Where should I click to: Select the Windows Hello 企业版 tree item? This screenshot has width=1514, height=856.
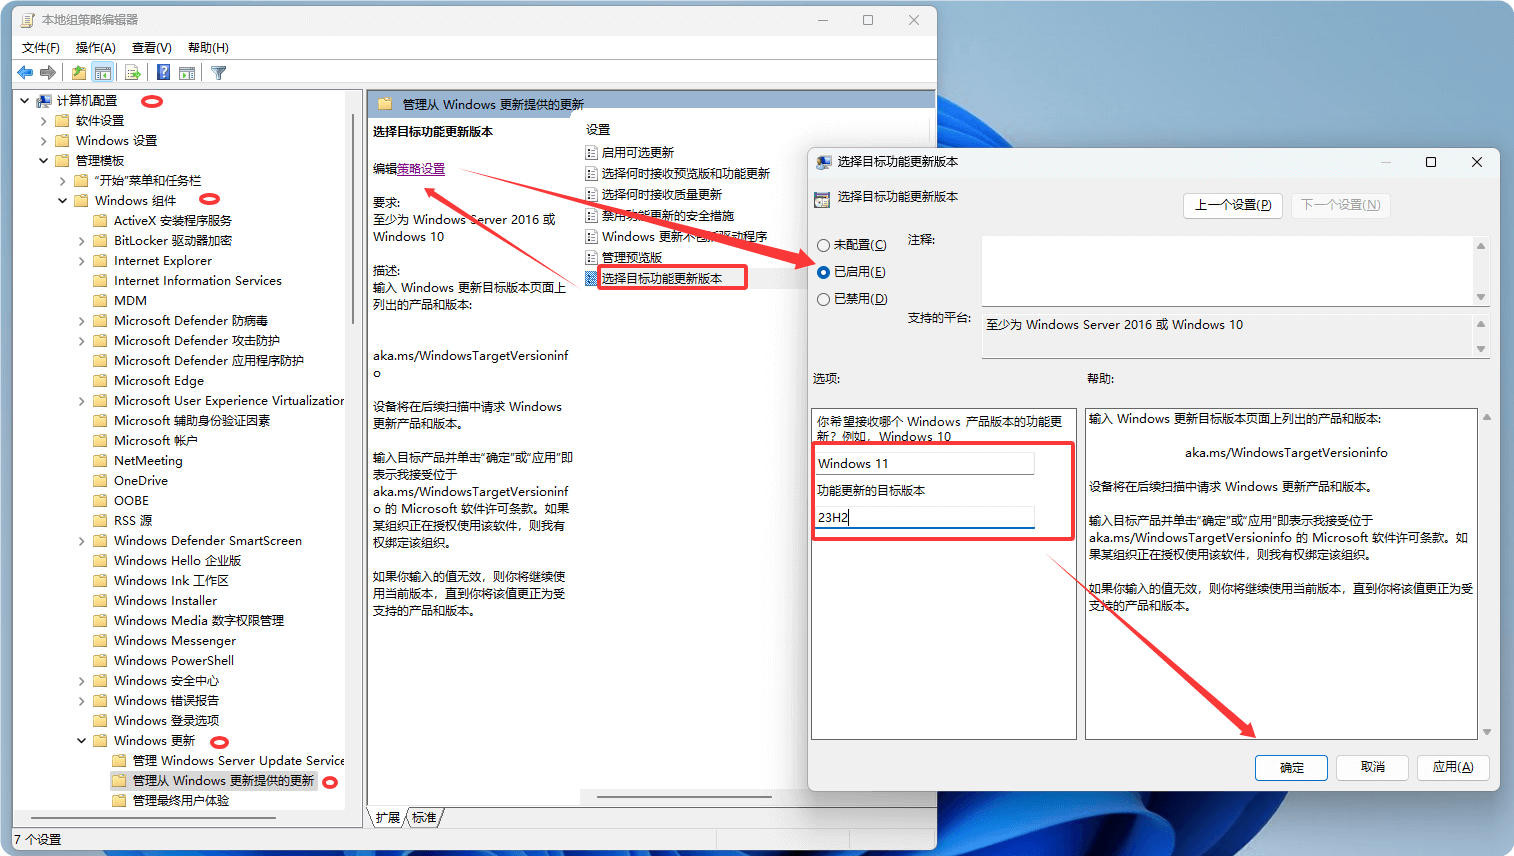[x=177, y=560]
